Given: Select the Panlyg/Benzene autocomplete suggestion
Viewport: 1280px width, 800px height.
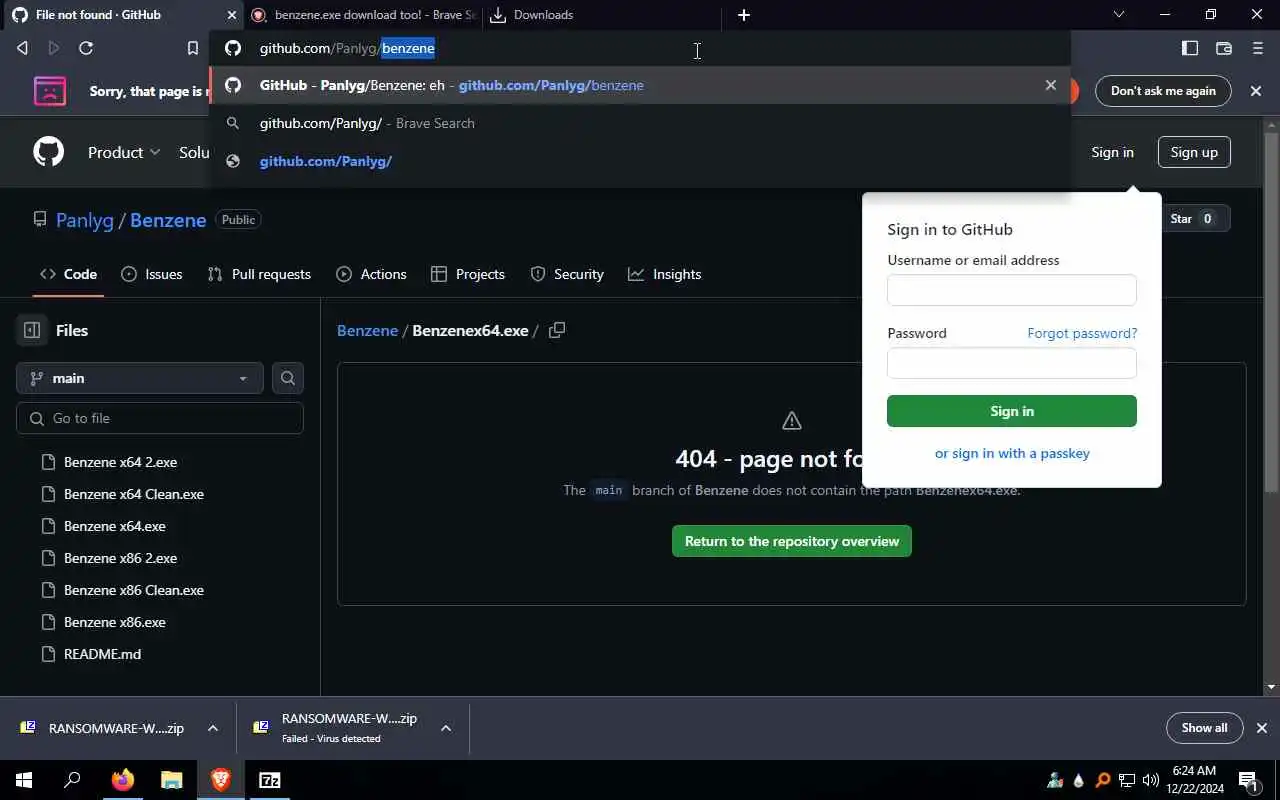Looking at the screenshot, I should click(640, 85).
